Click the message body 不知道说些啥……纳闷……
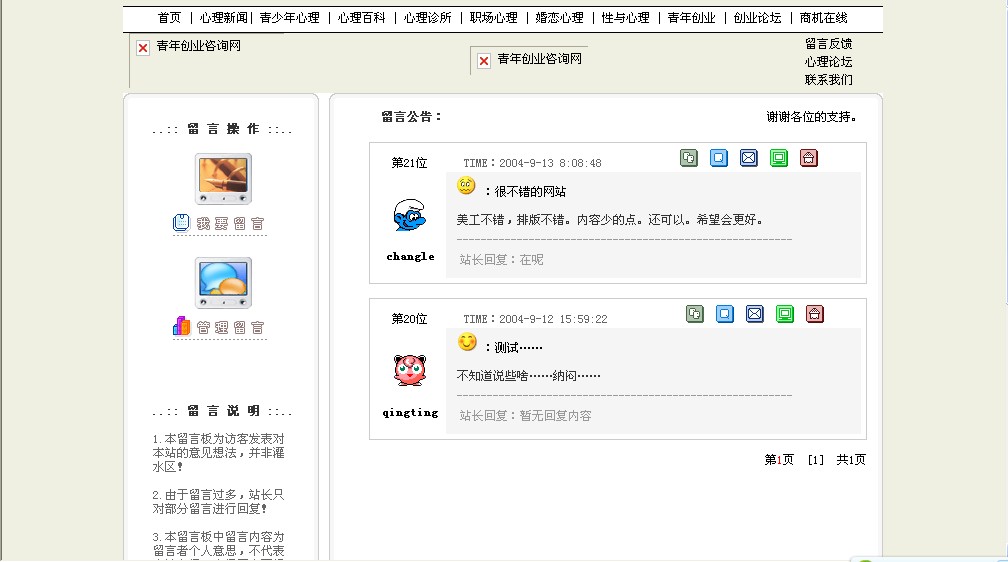 tap(528, 376)
